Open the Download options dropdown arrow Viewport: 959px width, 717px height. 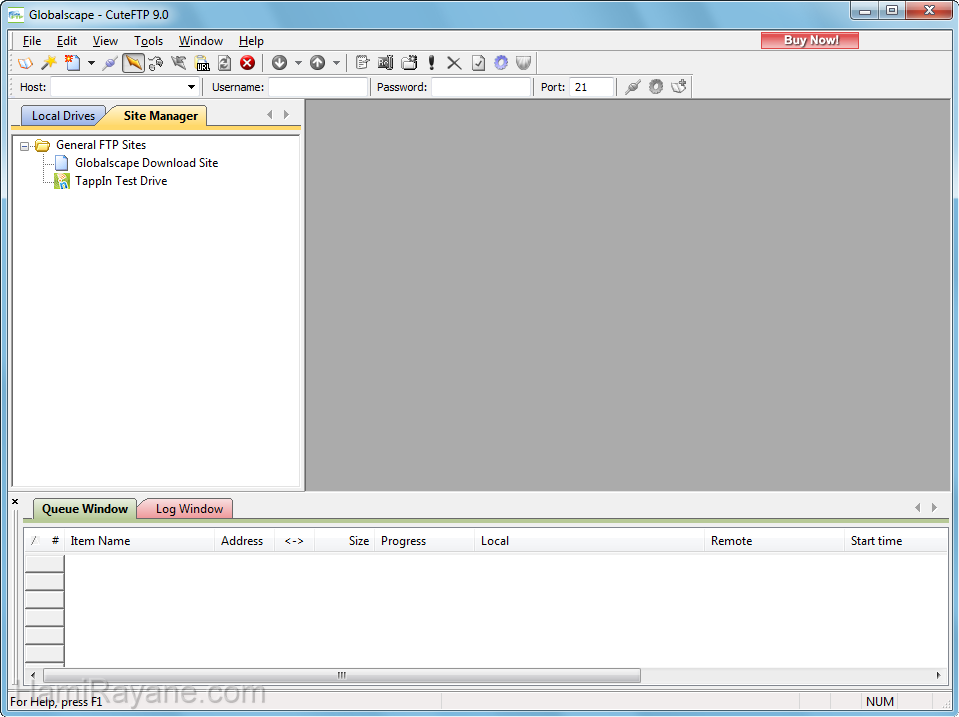point(298,62)
